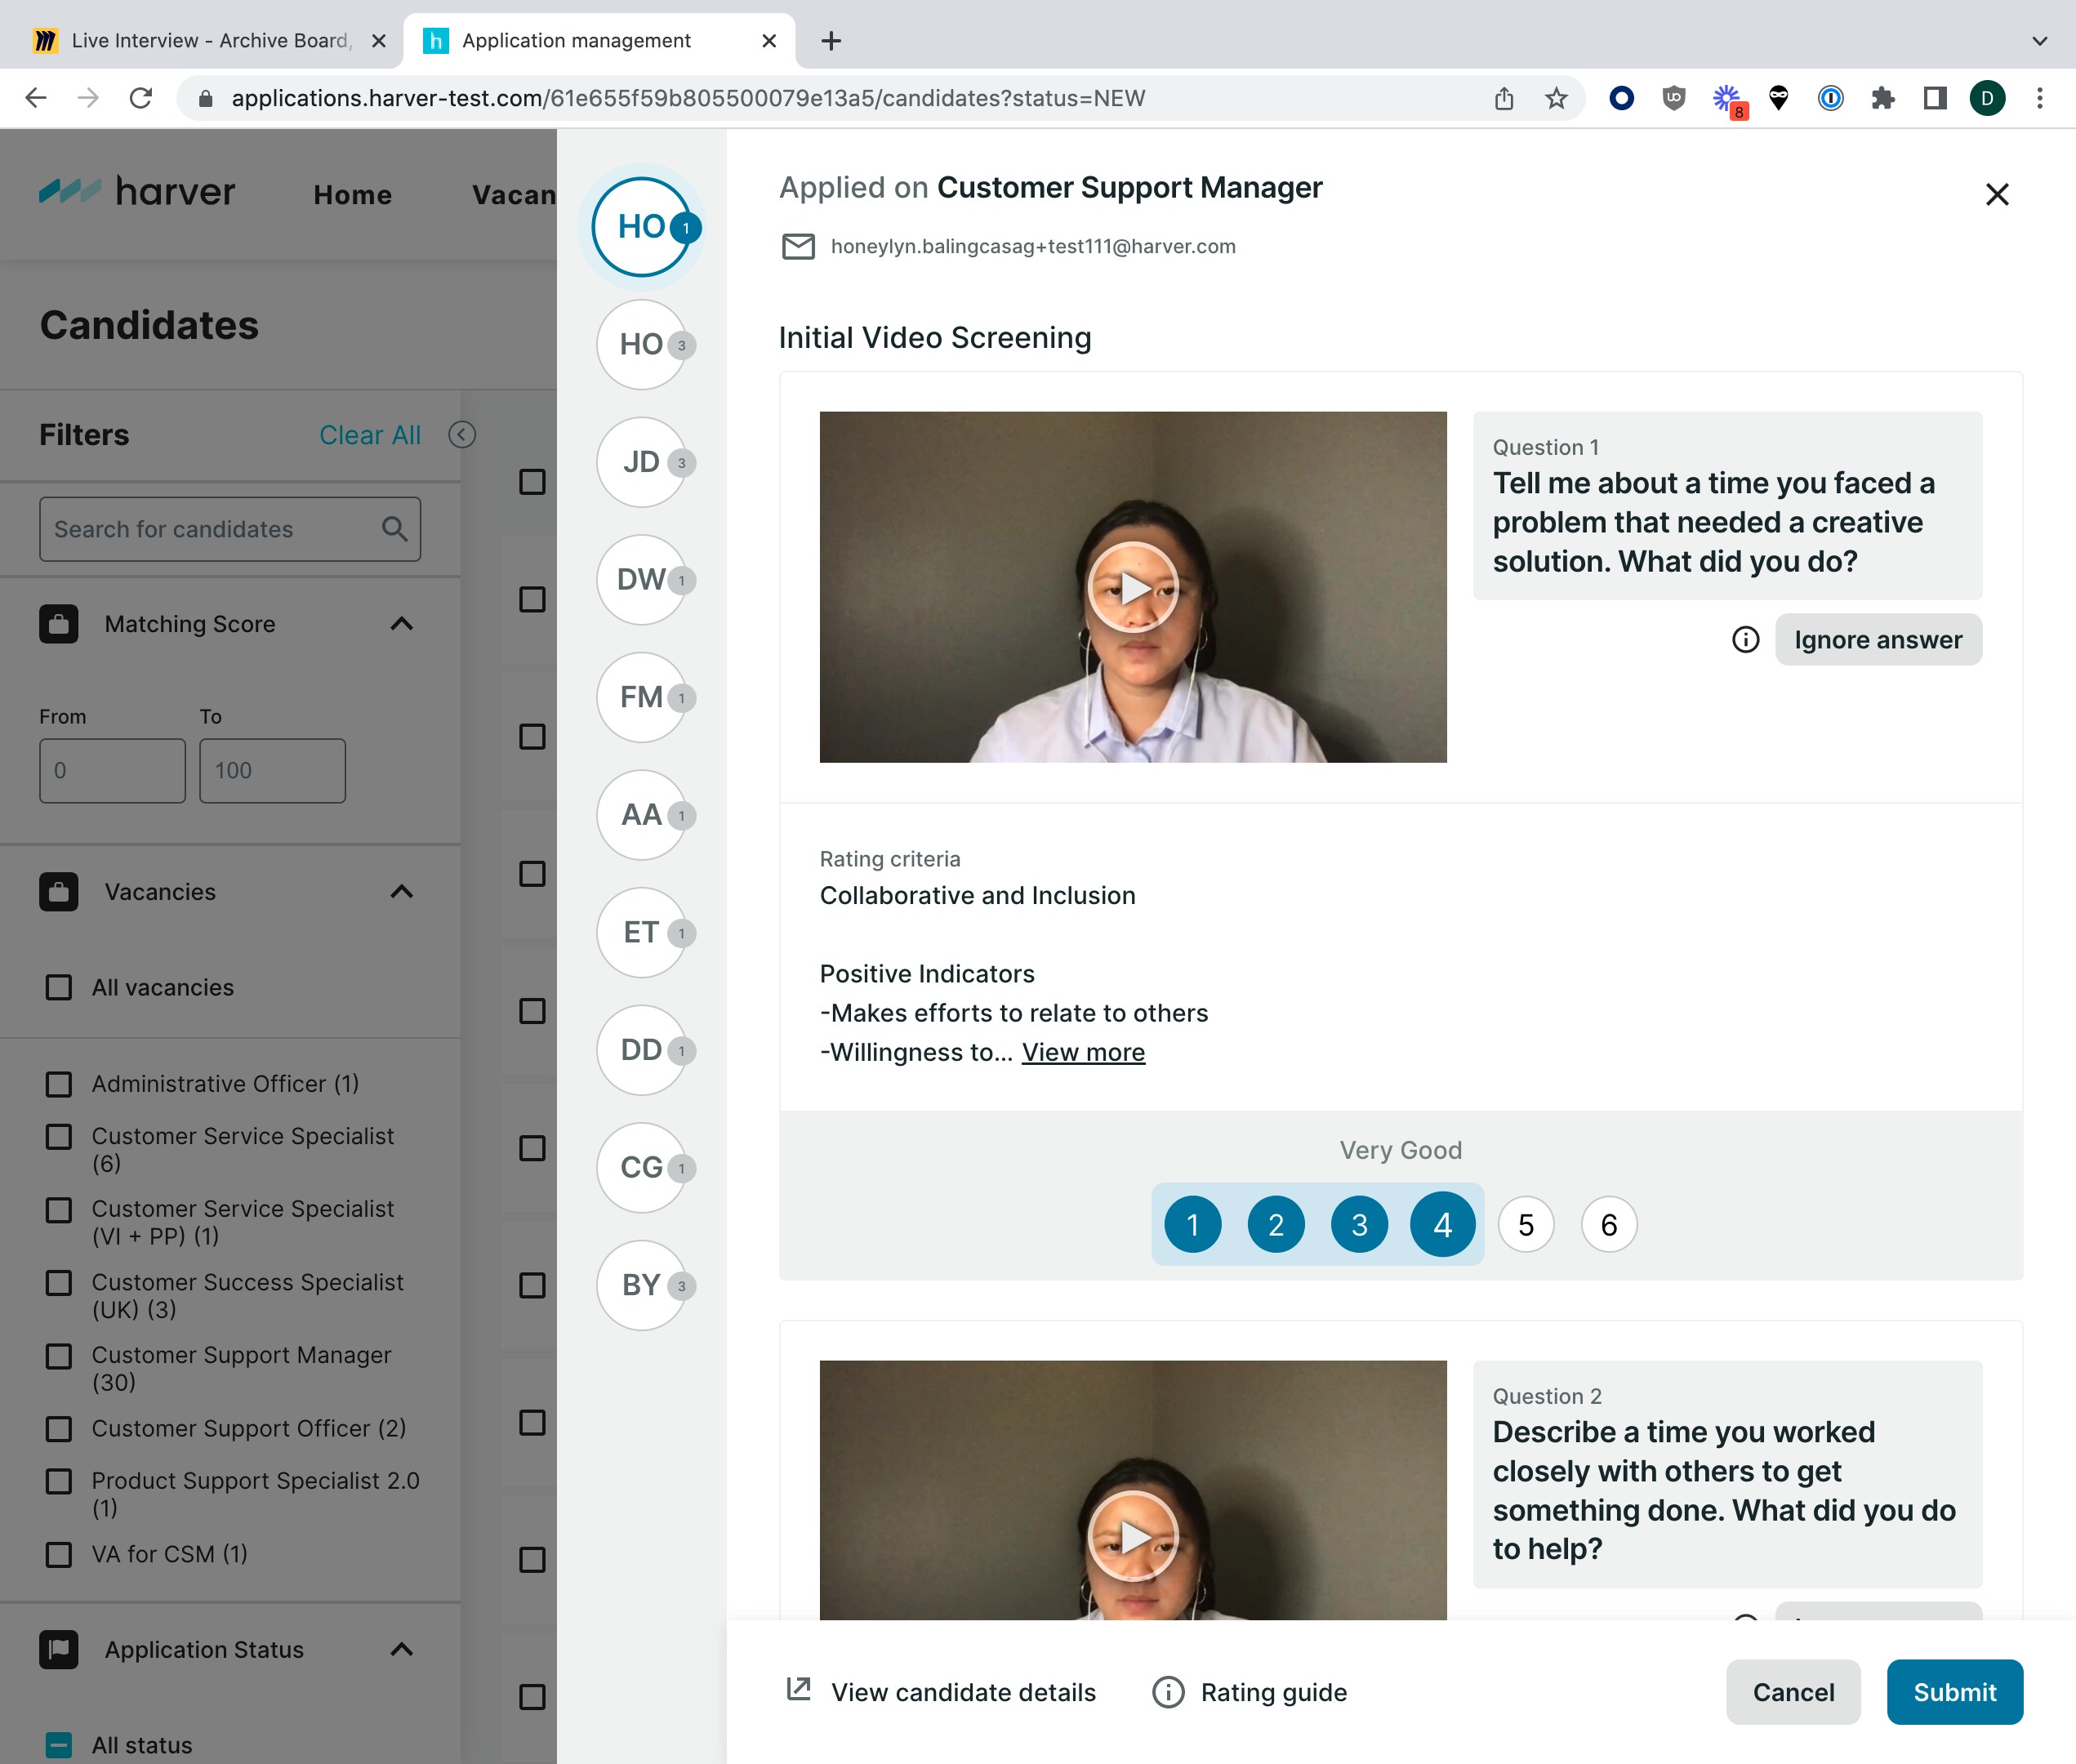Click the info icon beside Ignore answer
2076x1764 pixels.
[x=1745, y=640]
